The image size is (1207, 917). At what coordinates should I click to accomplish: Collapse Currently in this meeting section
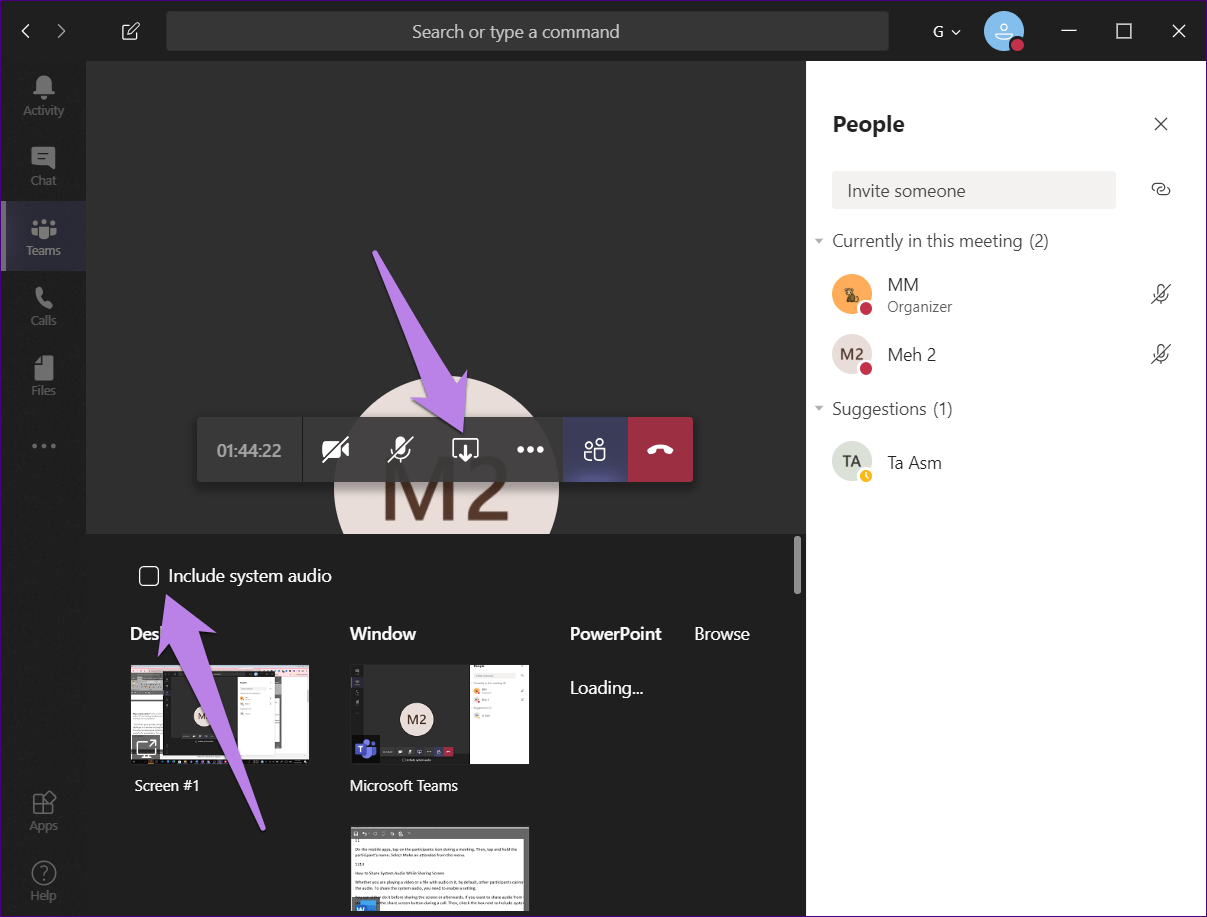click(819, 241)
